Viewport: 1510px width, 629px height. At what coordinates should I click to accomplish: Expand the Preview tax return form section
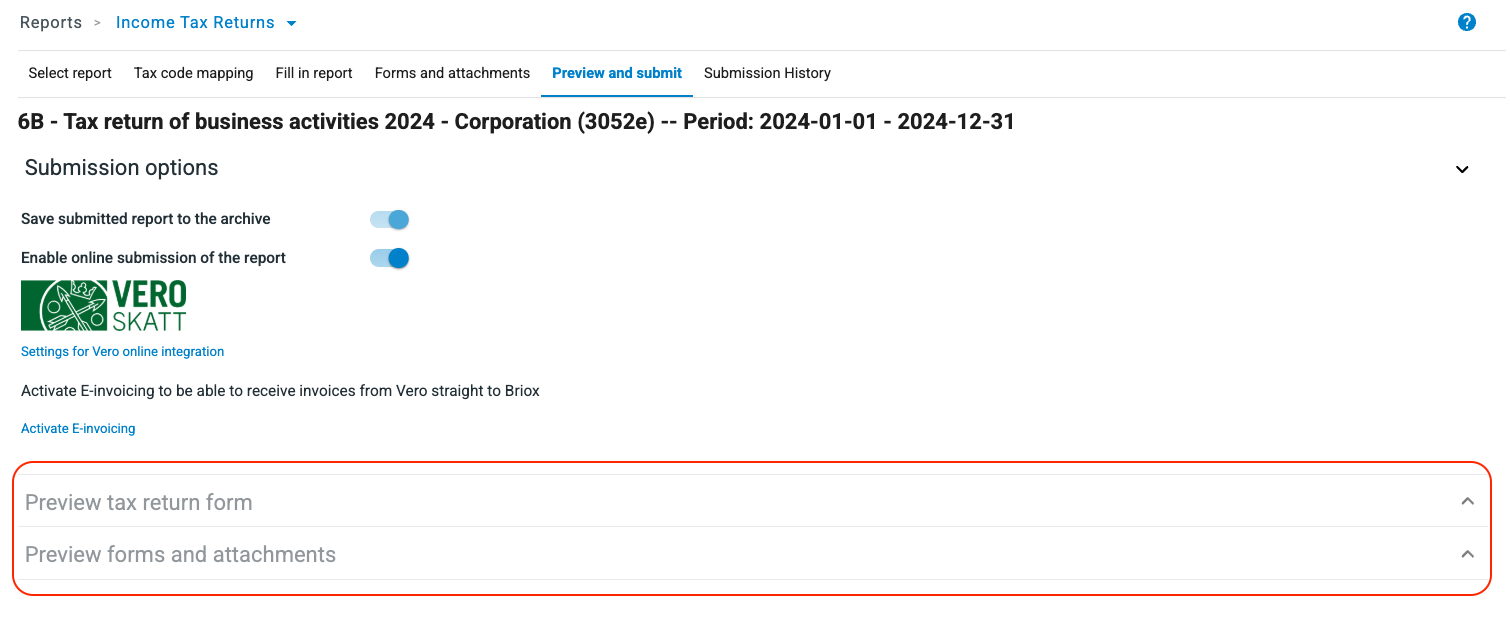tap(1467, 501)
